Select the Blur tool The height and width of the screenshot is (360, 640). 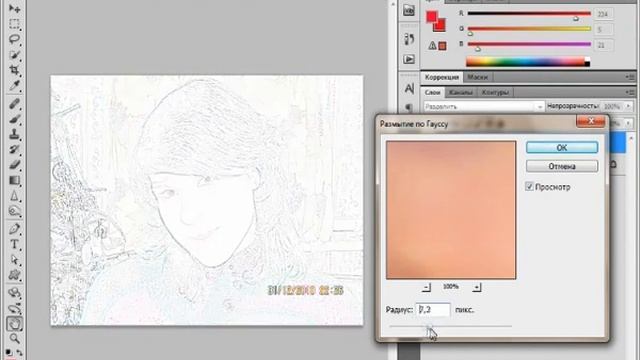click(14, 196)
